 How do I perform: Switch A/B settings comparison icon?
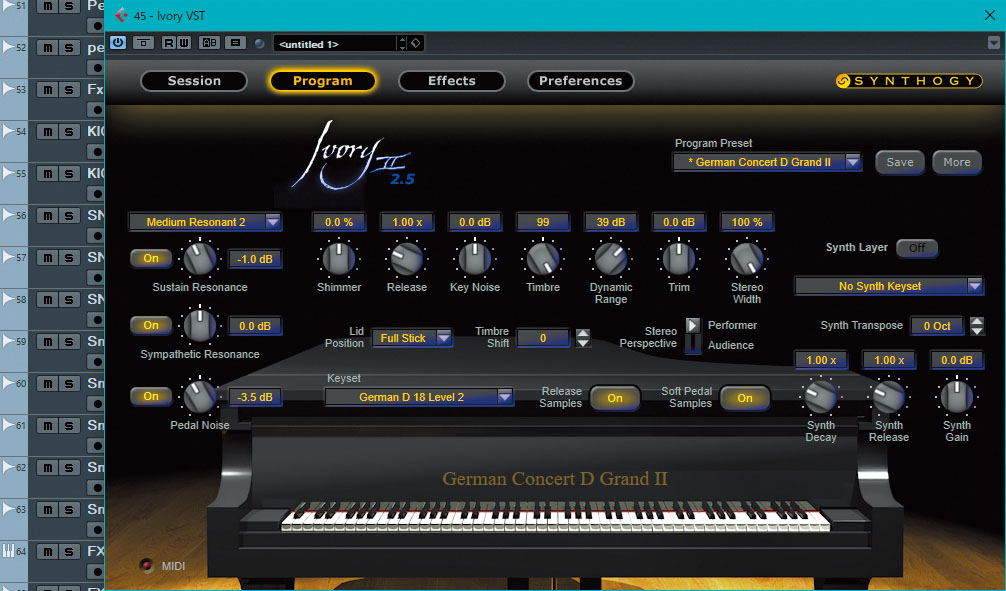(209, 43)
